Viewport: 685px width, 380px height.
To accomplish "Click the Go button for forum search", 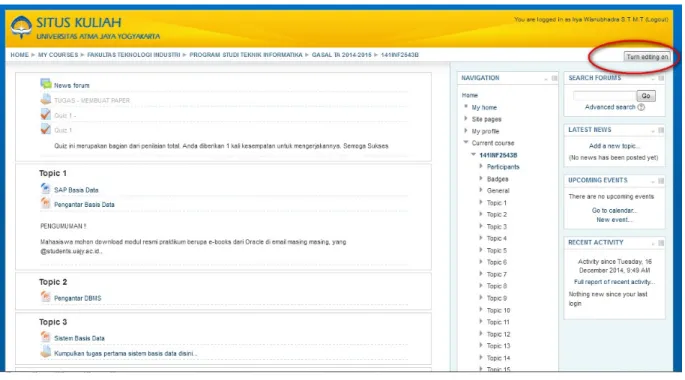I will (646, 96).
